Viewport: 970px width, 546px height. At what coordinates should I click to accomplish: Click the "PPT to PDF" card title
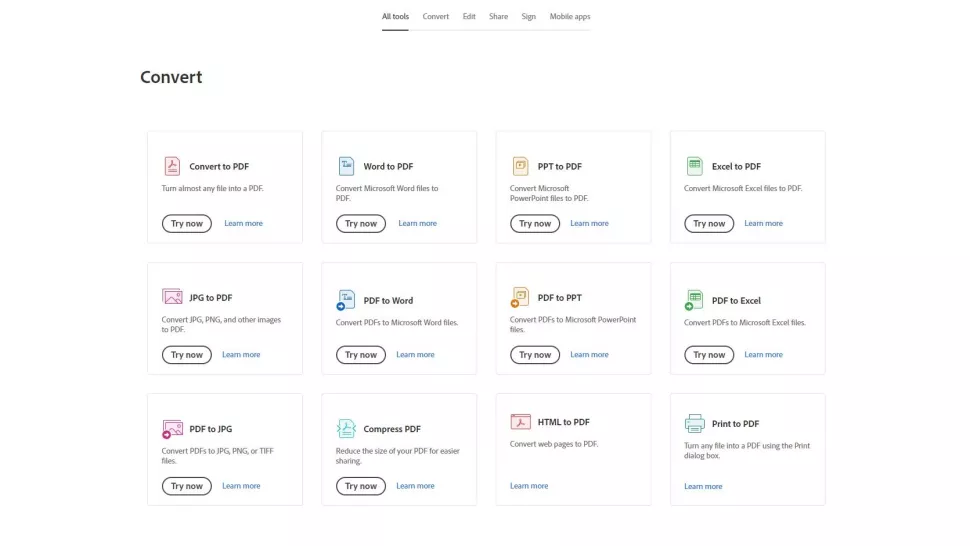point(560,166)
